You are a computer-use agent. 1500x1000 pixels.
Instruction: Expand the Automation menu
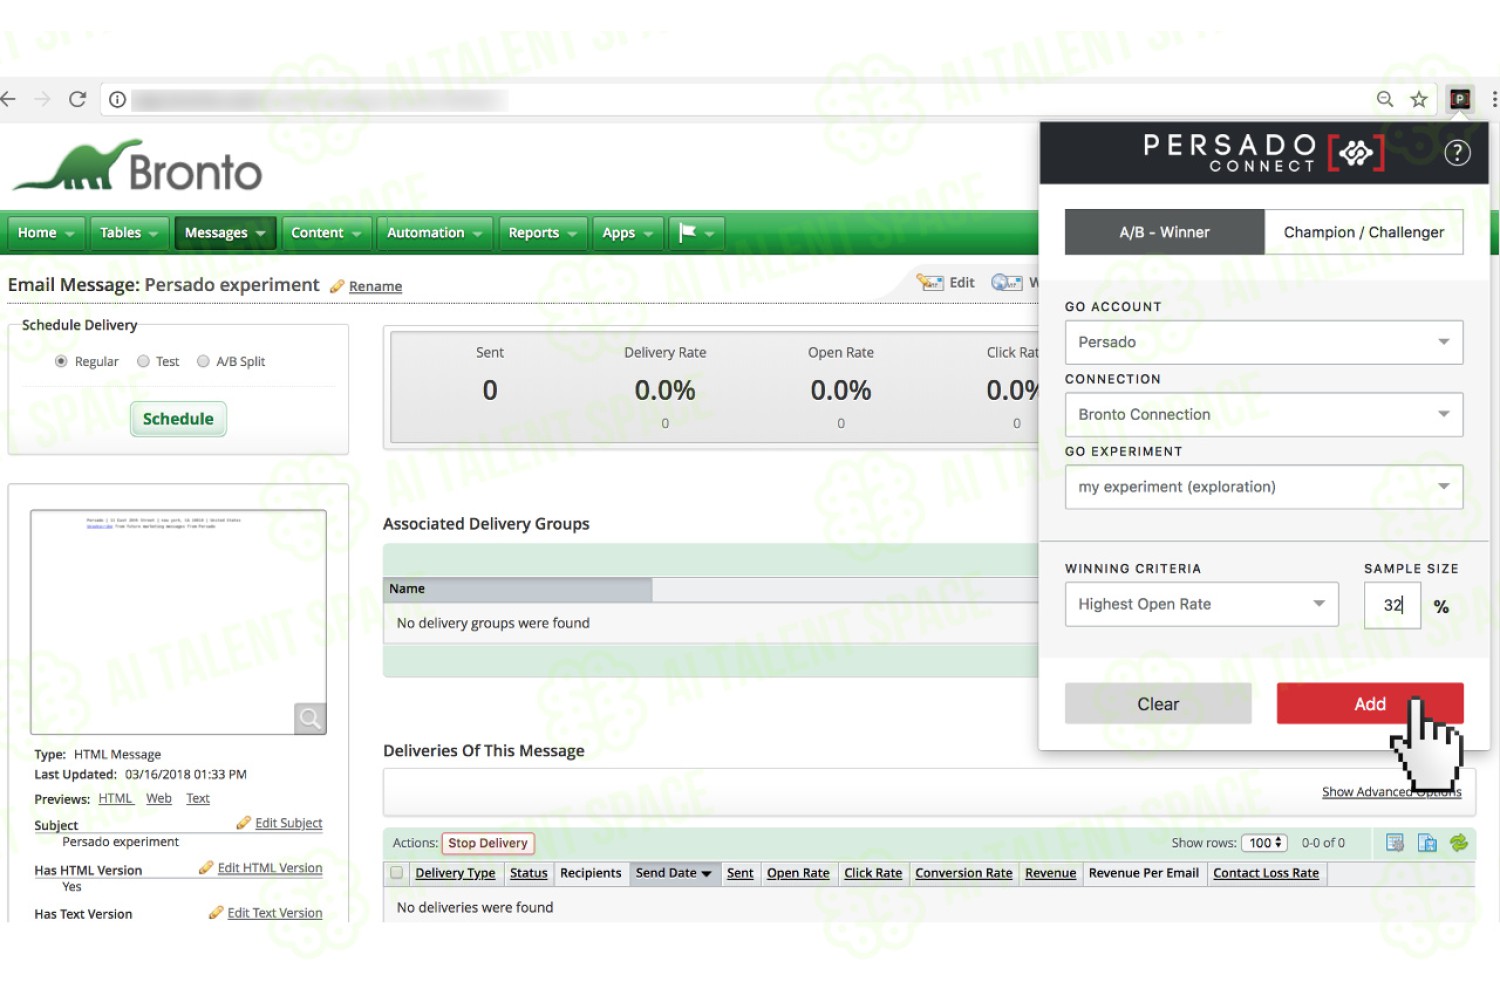(434, 233)
